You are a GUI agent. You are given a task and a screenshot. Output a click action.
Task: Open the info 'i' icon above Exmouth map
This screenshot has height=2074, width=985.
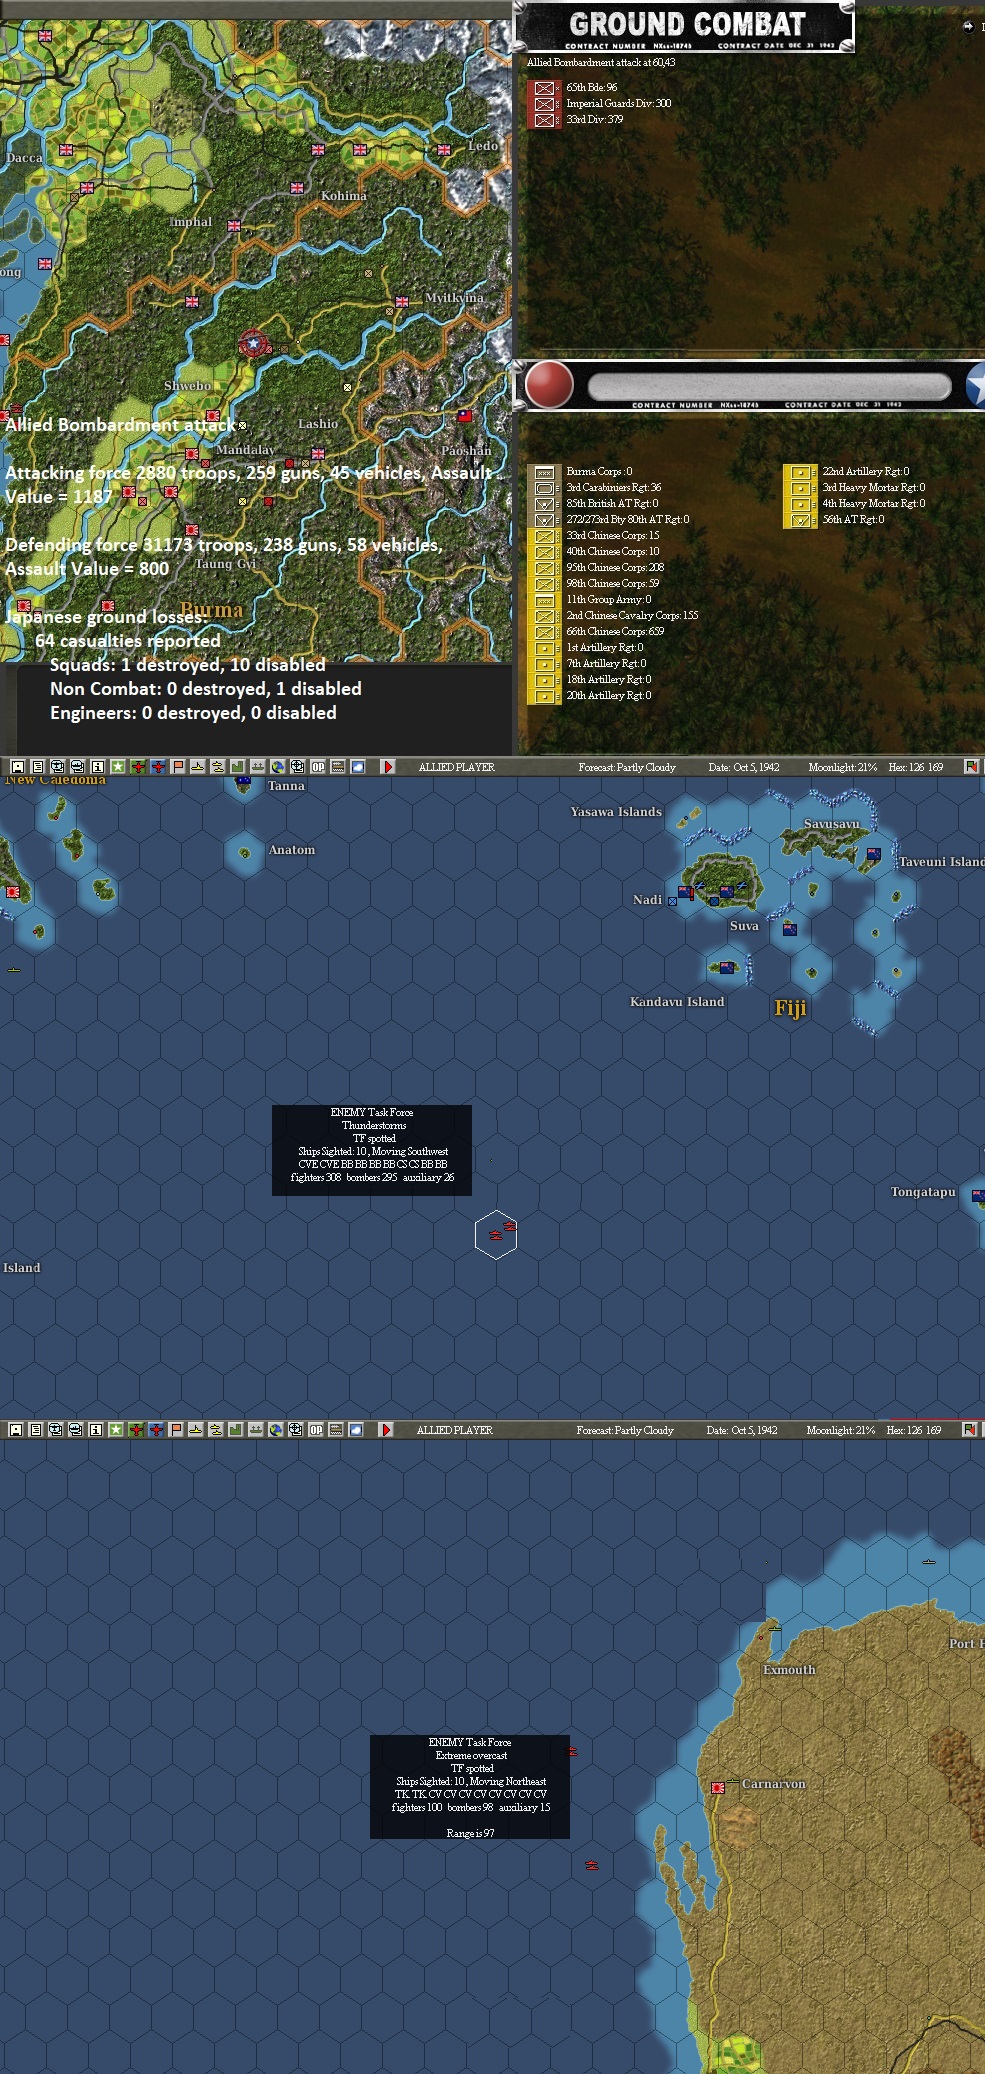click(x=95, y=1430)
